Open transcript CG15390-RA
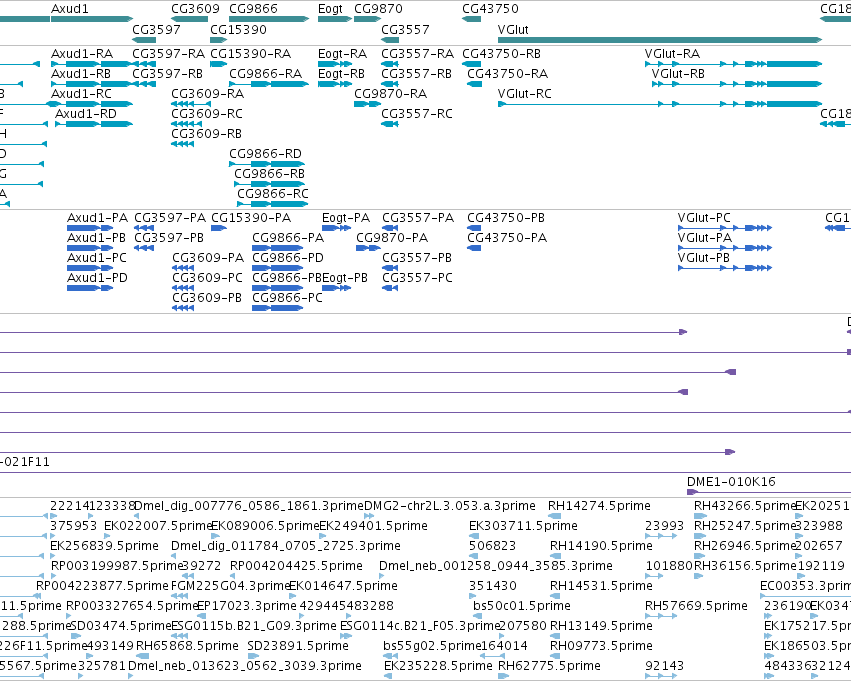This screenshot has height=681, width=851. [250, 54]
